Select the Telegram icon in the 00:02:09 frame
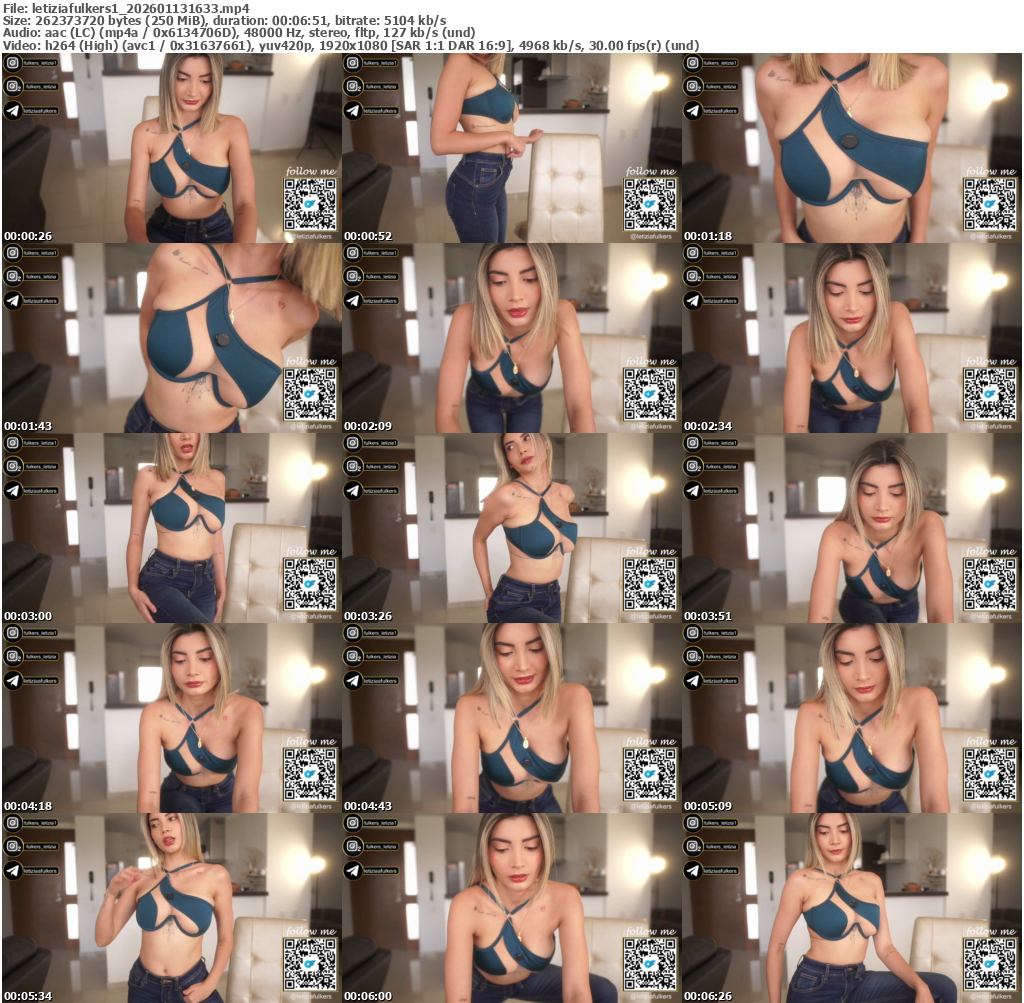This screenshot has height=1003, width=1024. point(353,300)
